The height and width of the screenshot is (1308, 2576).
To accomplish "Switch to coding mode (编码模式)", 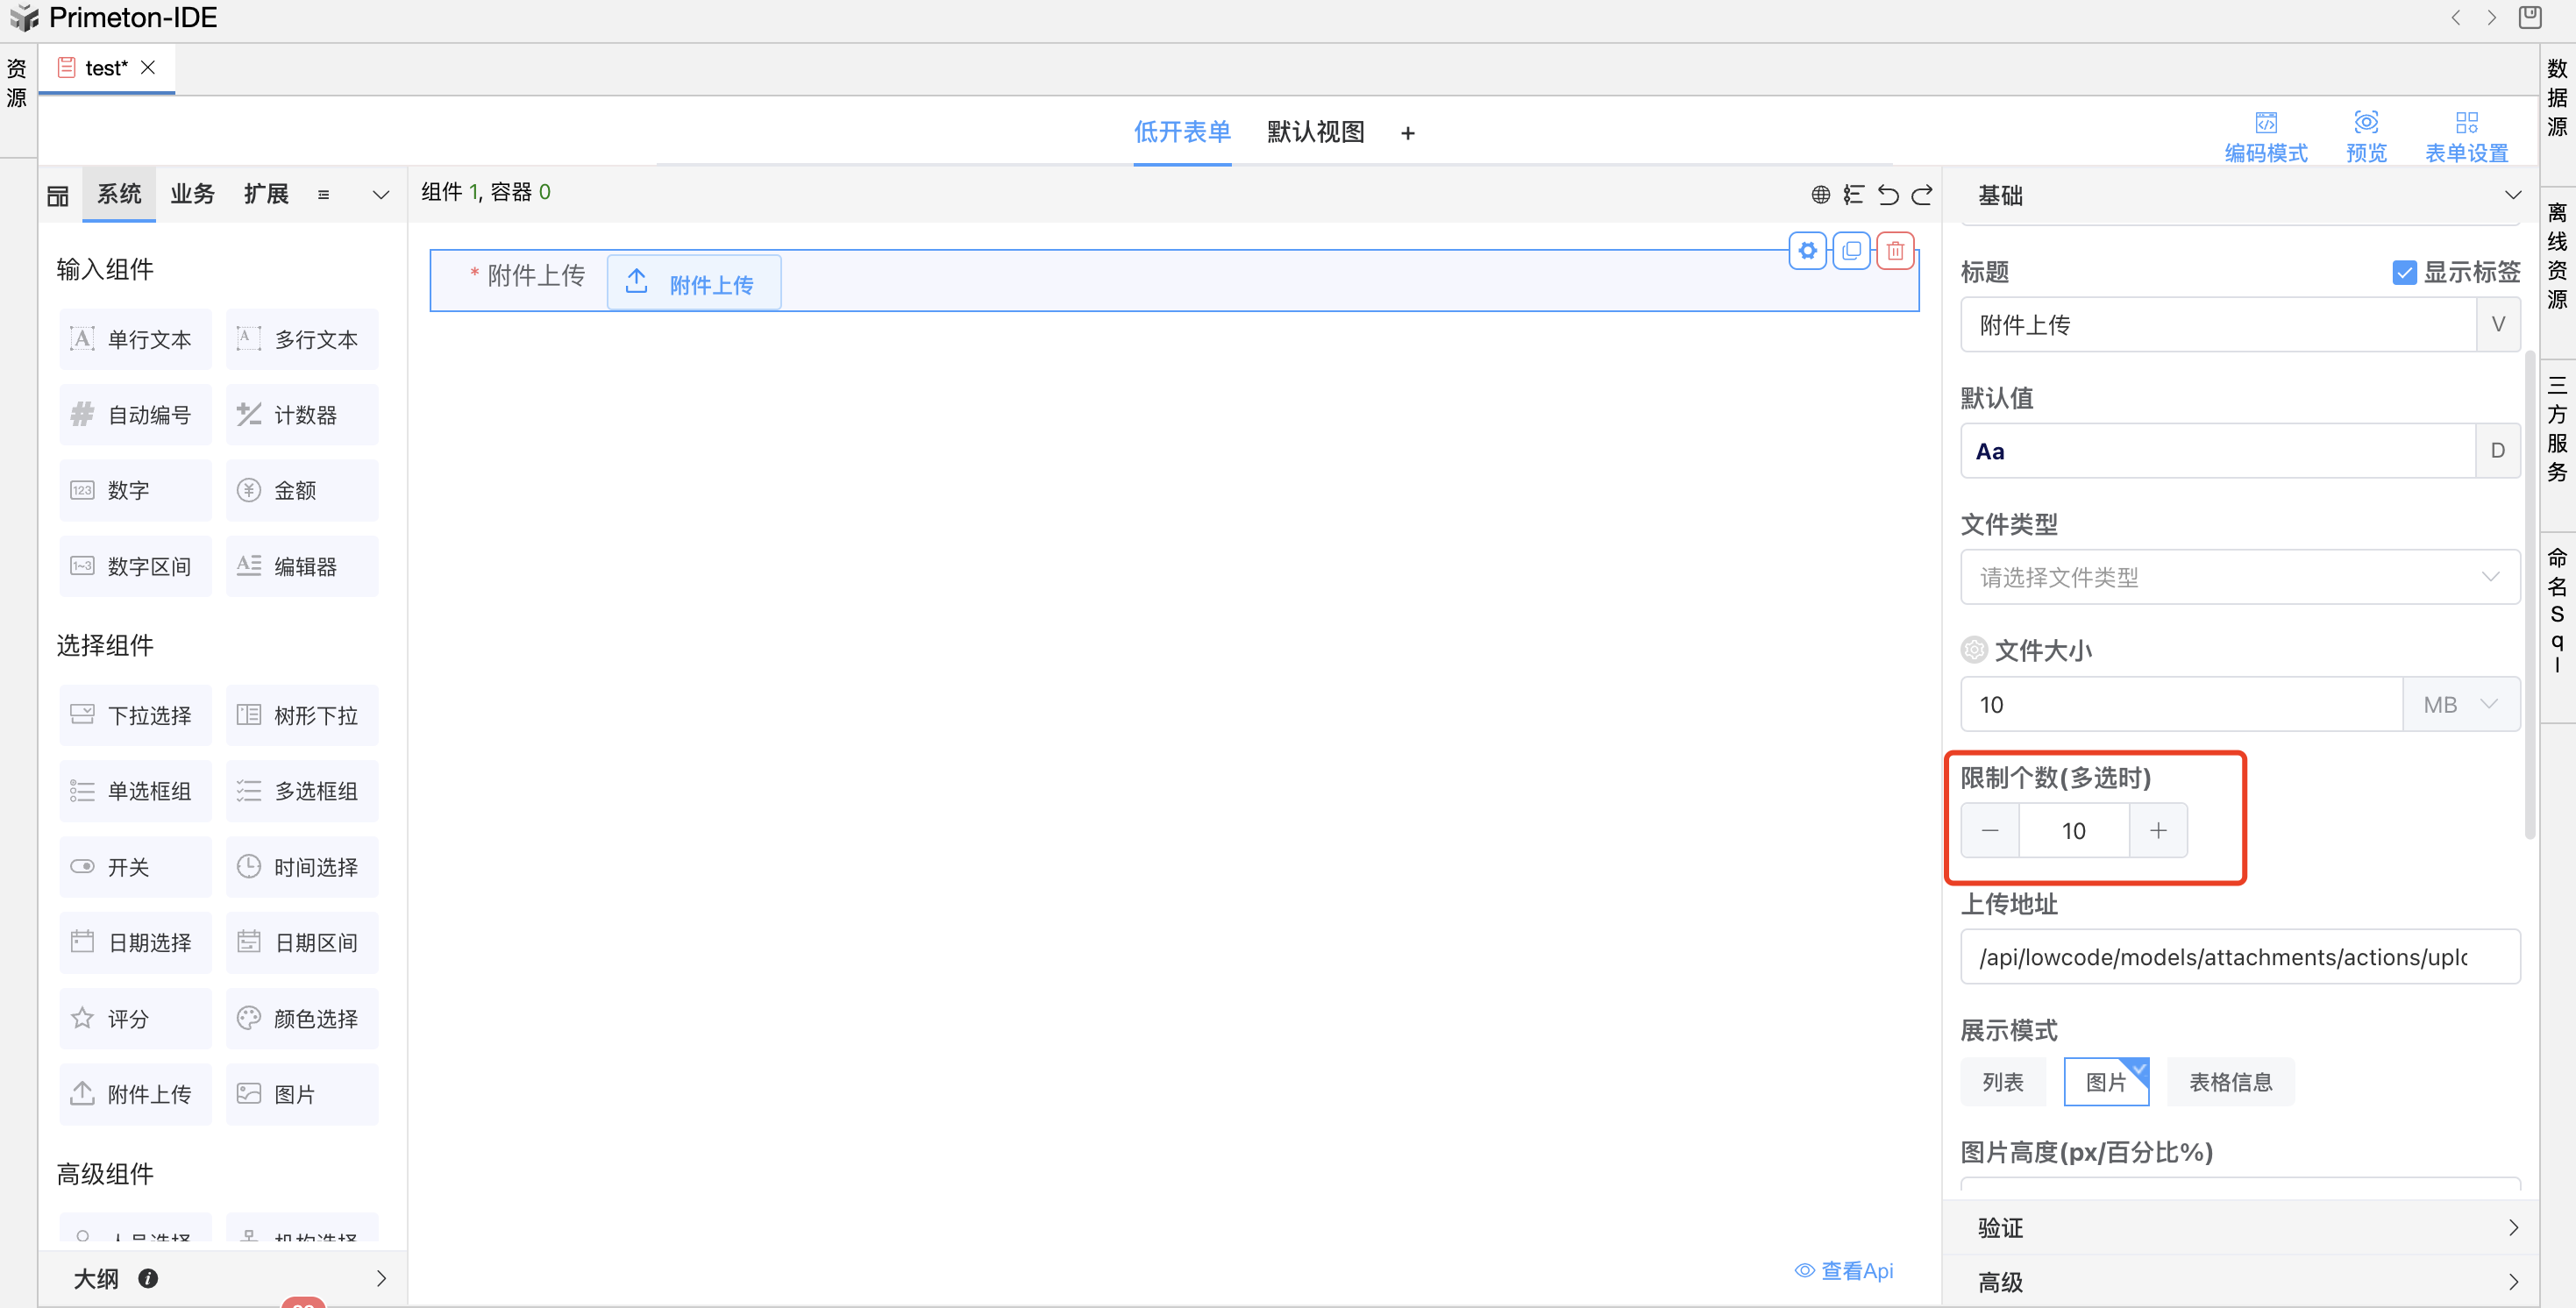I will click(2265, 135).
